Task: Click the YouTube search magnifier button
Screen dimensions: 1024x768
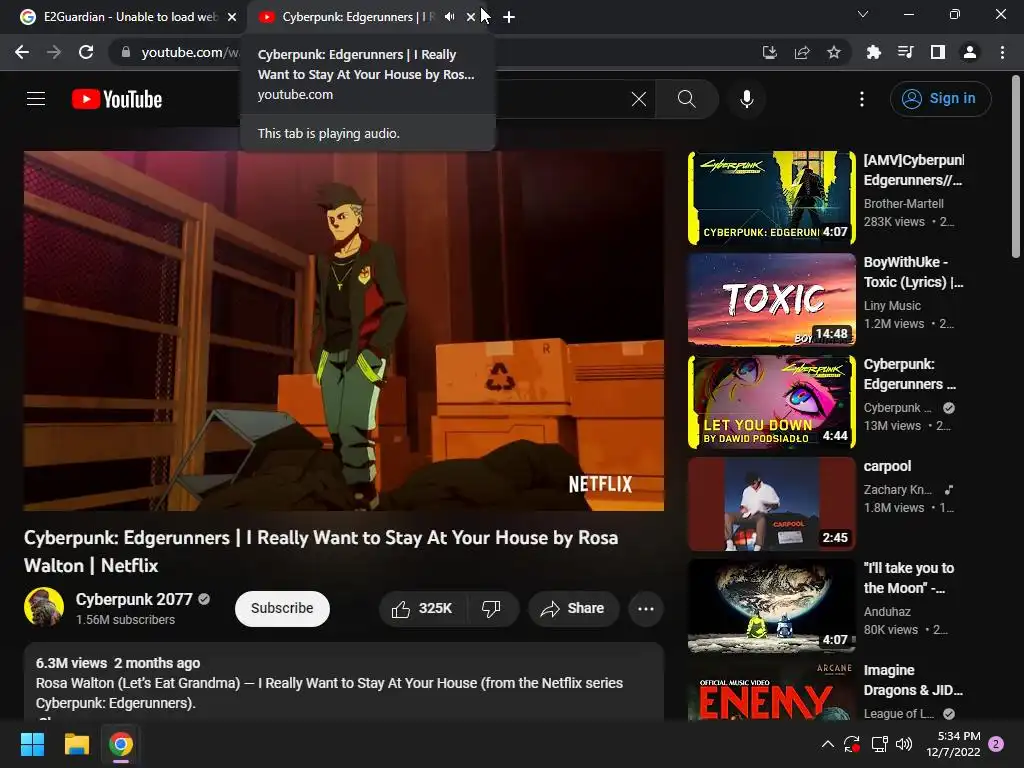Action: [x=686, y=99]
